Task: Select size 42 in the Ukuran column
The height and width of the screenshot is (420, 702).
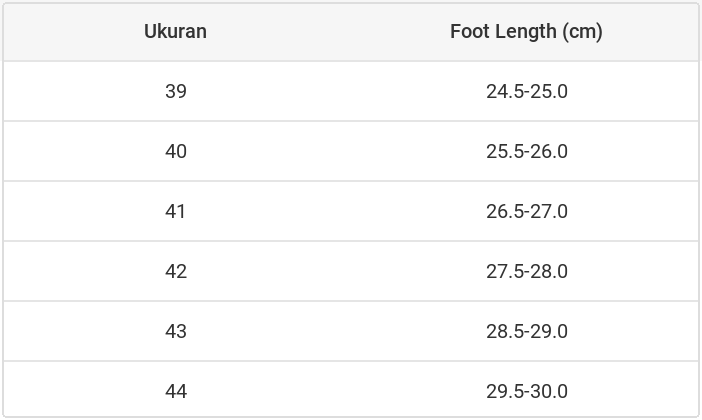Action: click(176, 271)
